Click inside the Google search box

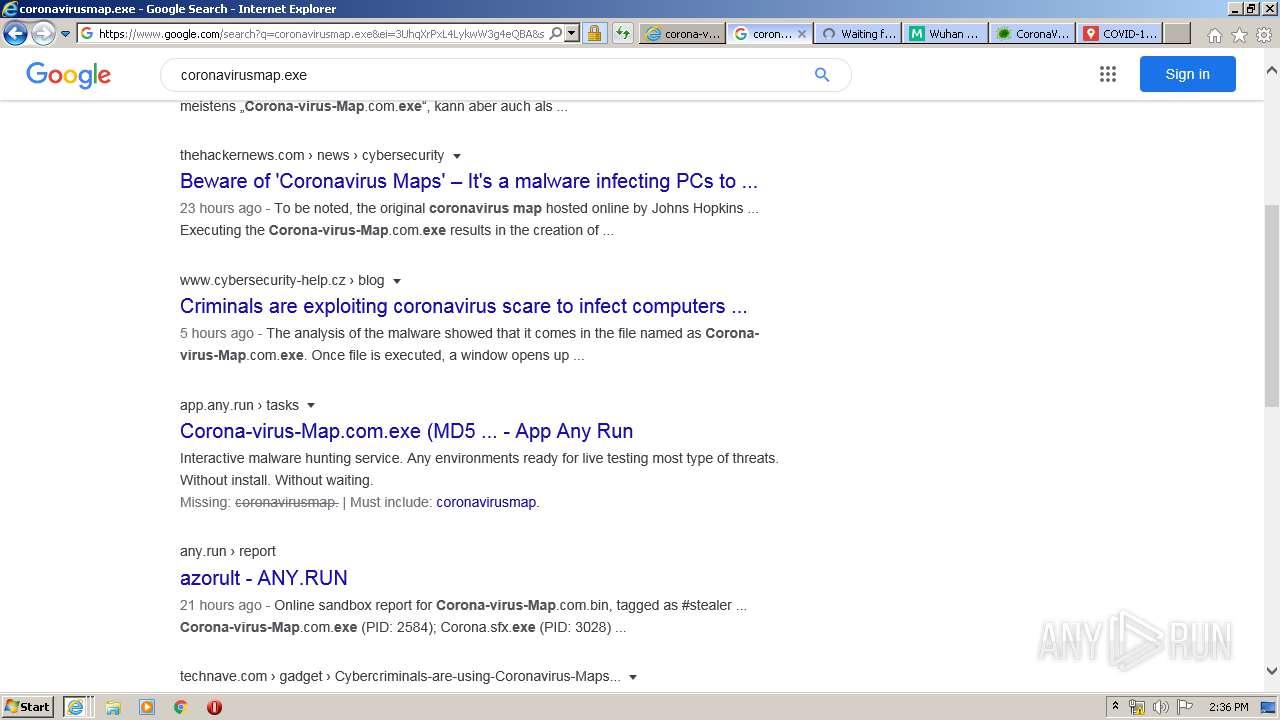click(490, 75)
